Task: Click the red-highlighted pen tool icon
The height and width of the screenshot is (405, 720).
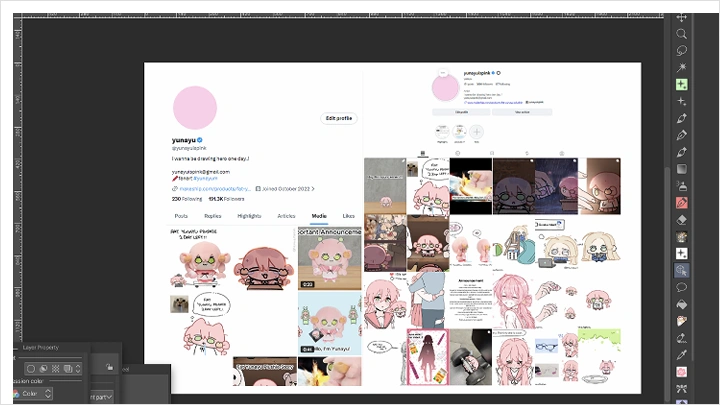Action: [681, 203]
